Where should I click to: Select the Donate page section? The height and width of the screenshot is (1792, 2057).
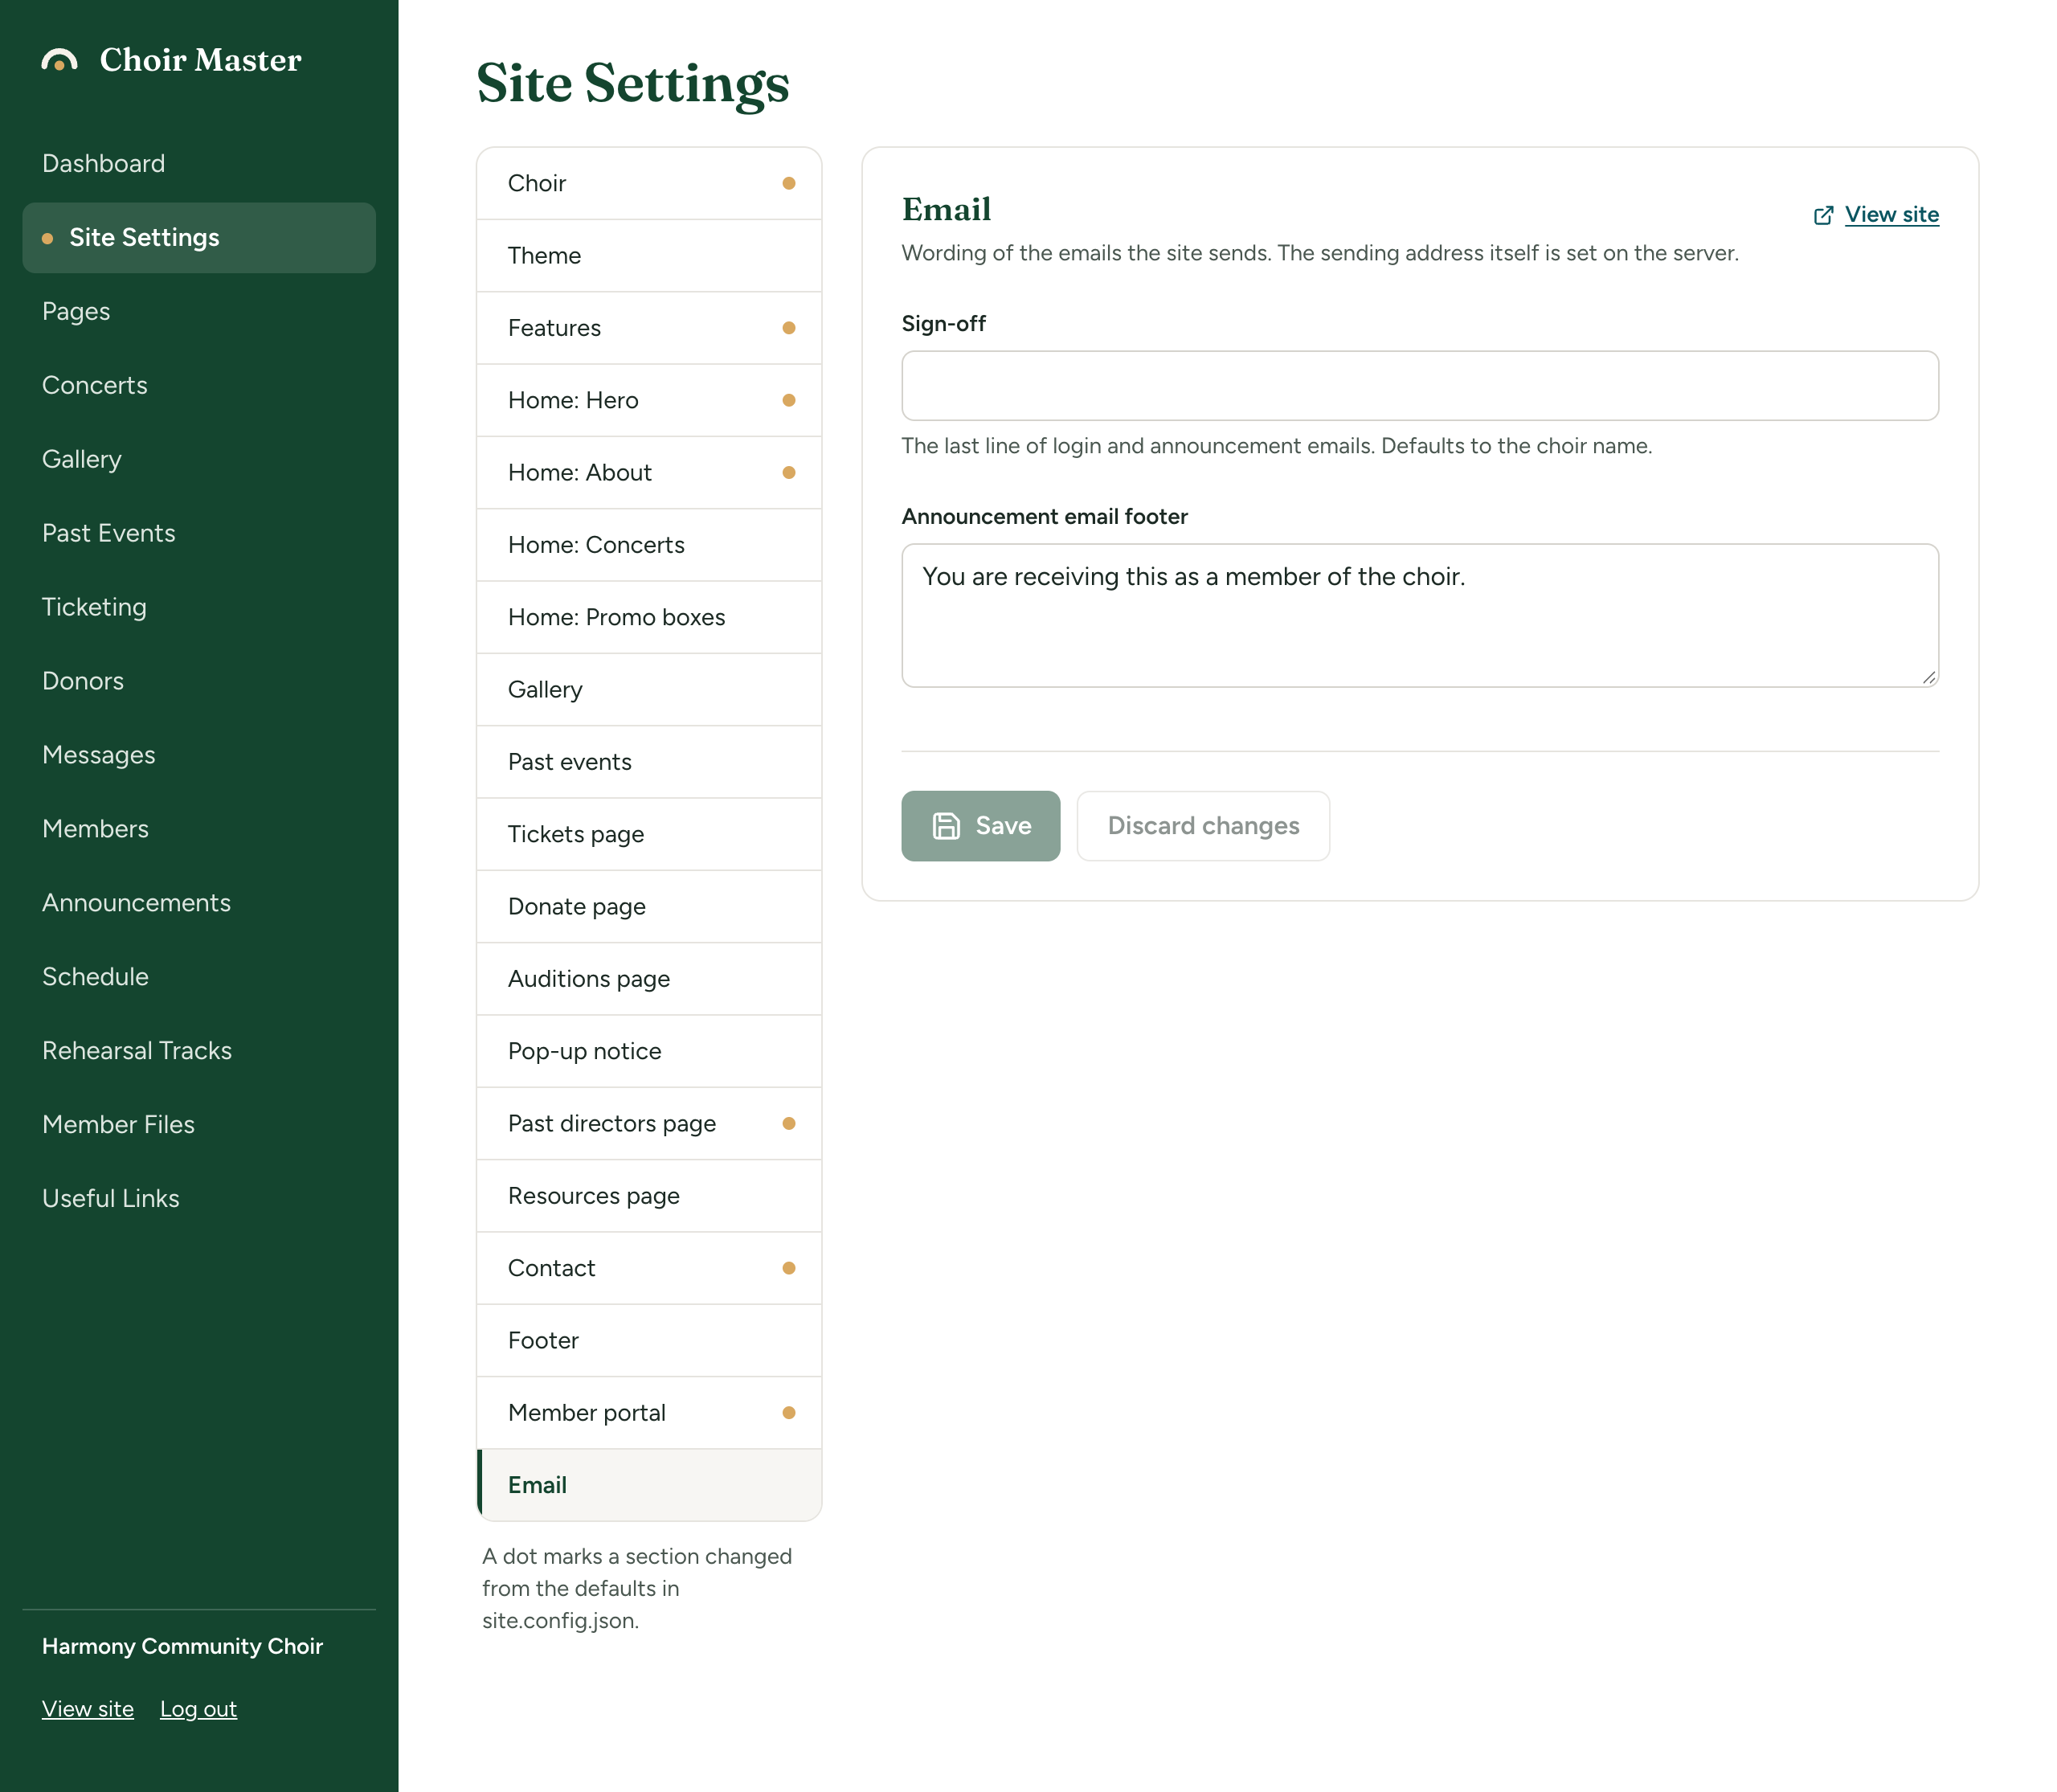tap(649, 907)
